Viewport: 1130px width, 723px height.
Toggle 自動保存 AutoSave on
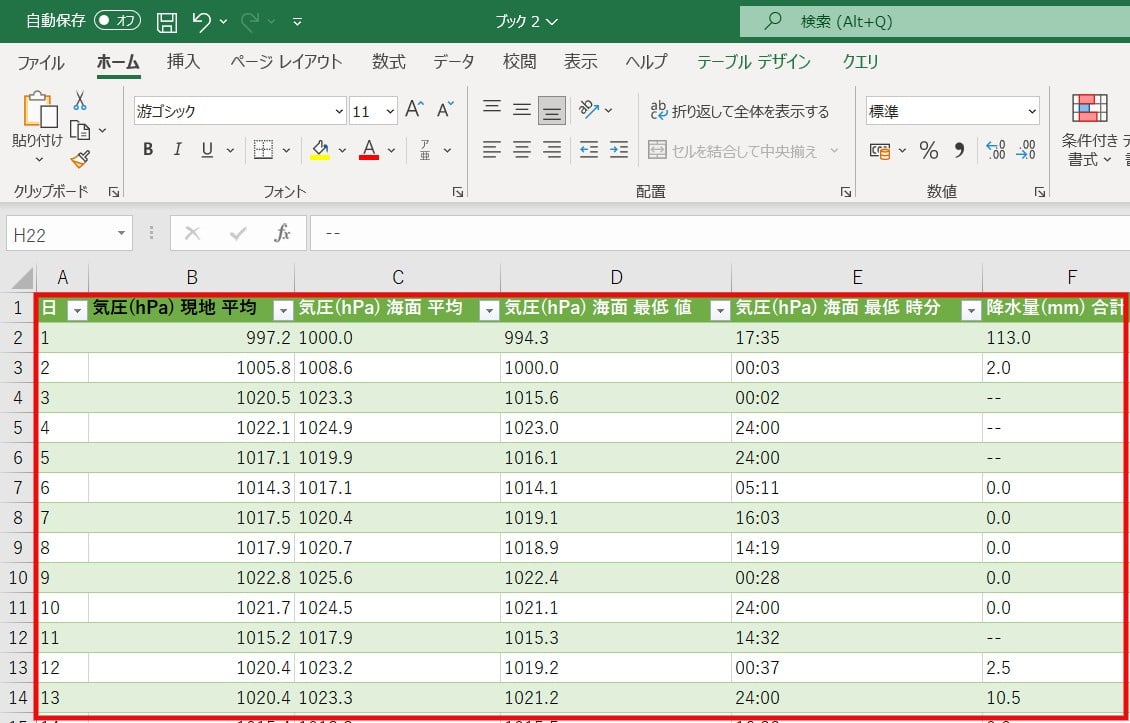pos(116,19)
